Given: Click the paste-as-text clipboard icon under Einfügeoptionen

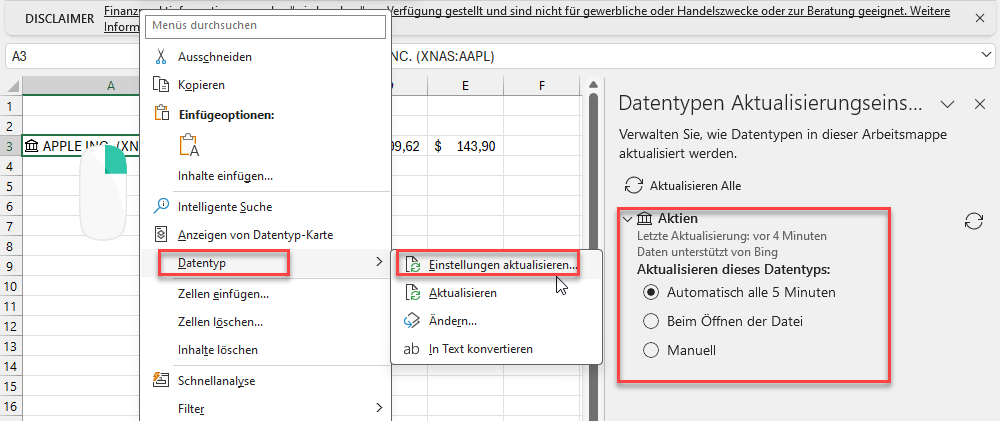Looking at the screenshot, I should pyautogui.click(x=189, y=145).
